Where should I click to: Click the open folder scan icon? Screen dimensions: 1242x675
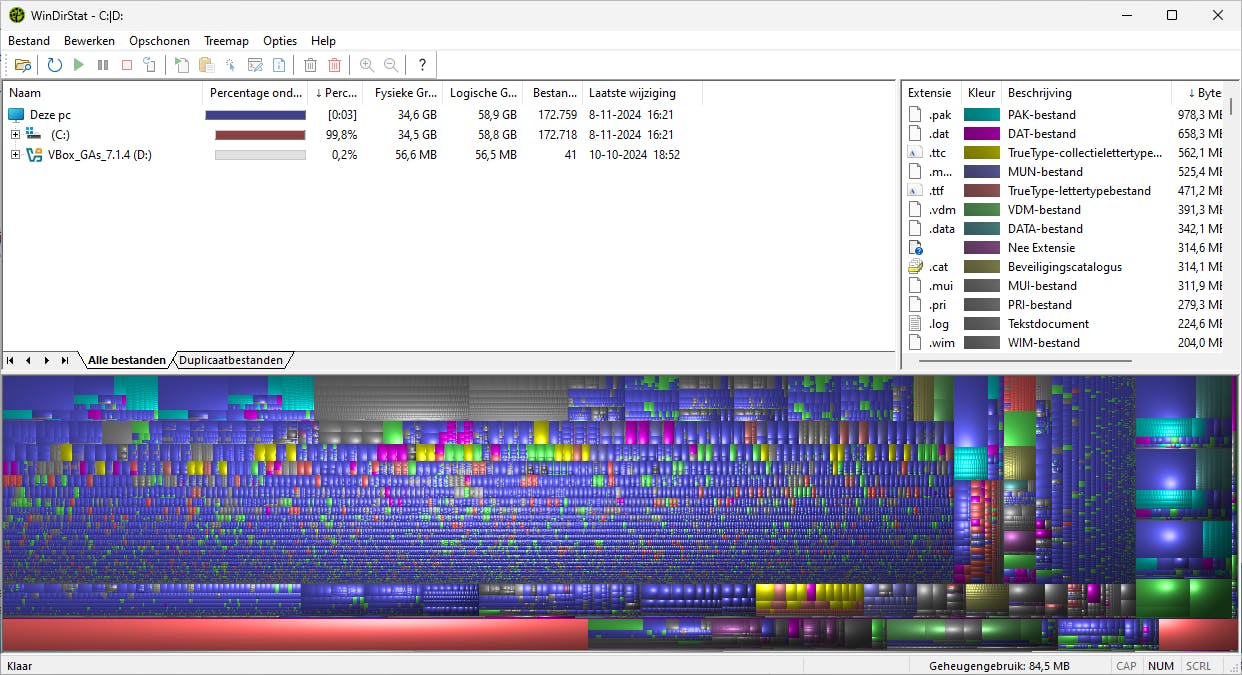(22, 65)
